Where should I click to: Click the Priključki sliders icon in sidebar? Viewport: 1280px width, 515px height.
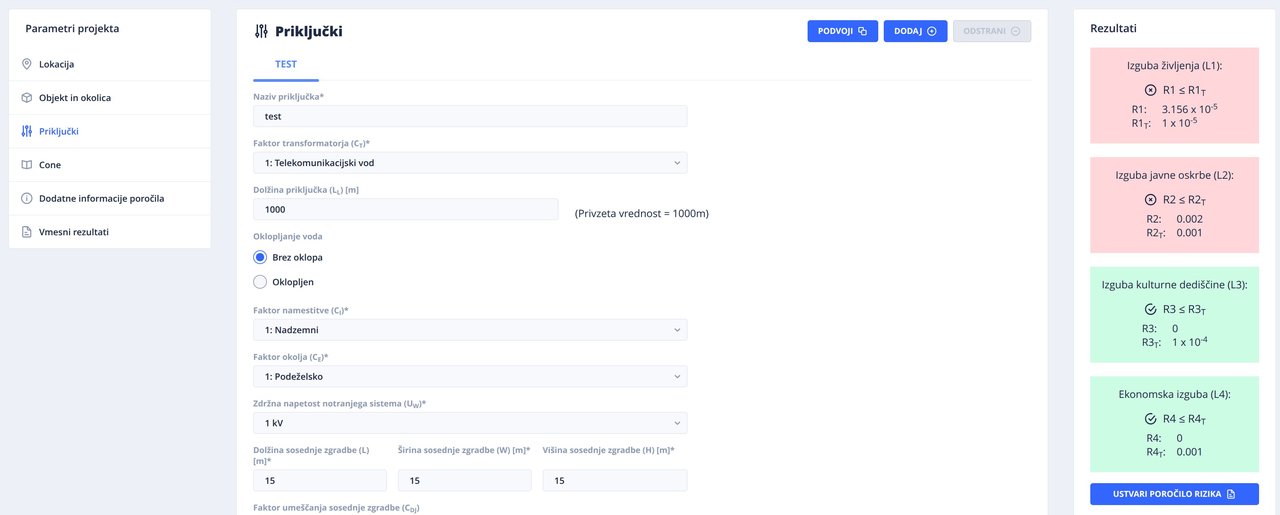tap(27, 131)
